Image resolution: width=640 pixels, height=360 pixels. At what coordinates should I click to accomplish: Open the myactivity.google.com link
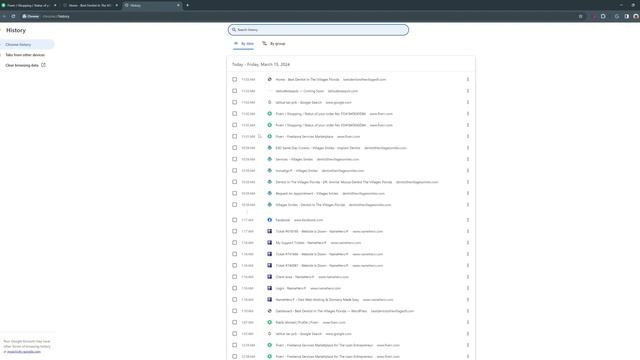24,352
